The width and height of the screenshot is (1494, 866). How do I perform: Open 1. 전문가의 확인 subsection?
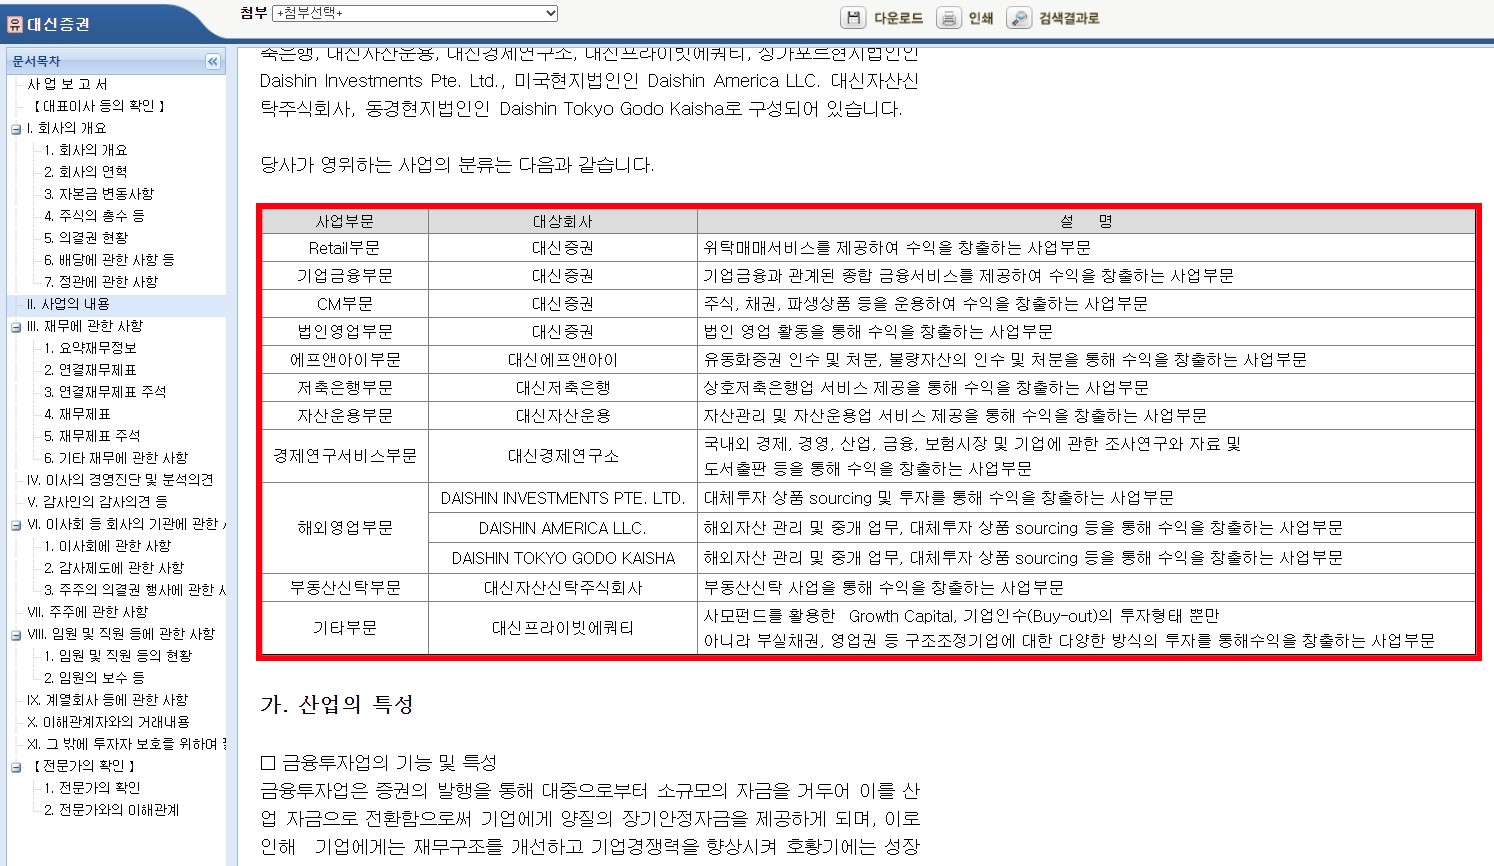point(92,788)
